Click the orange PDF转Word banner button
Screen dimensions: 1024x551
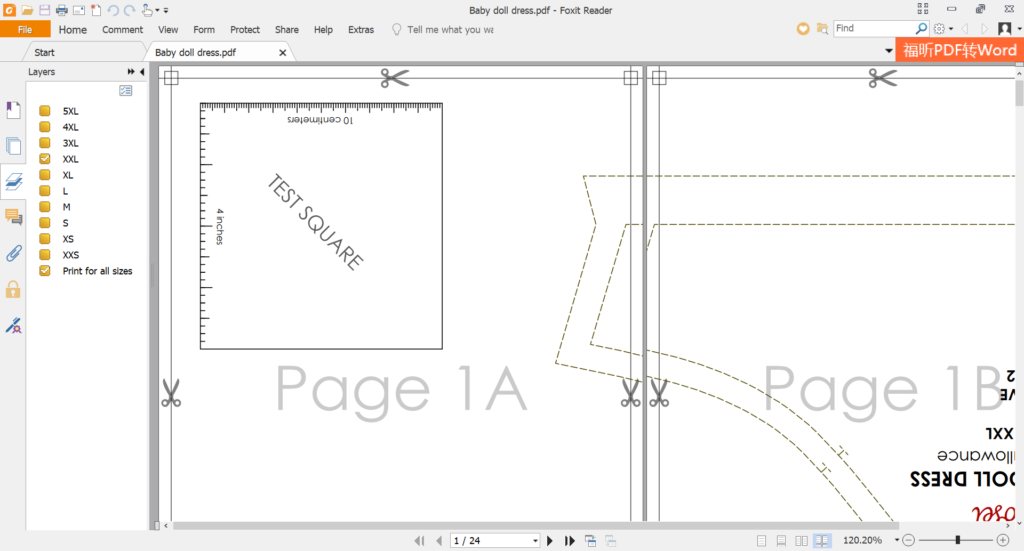click(x=958, y=50)
